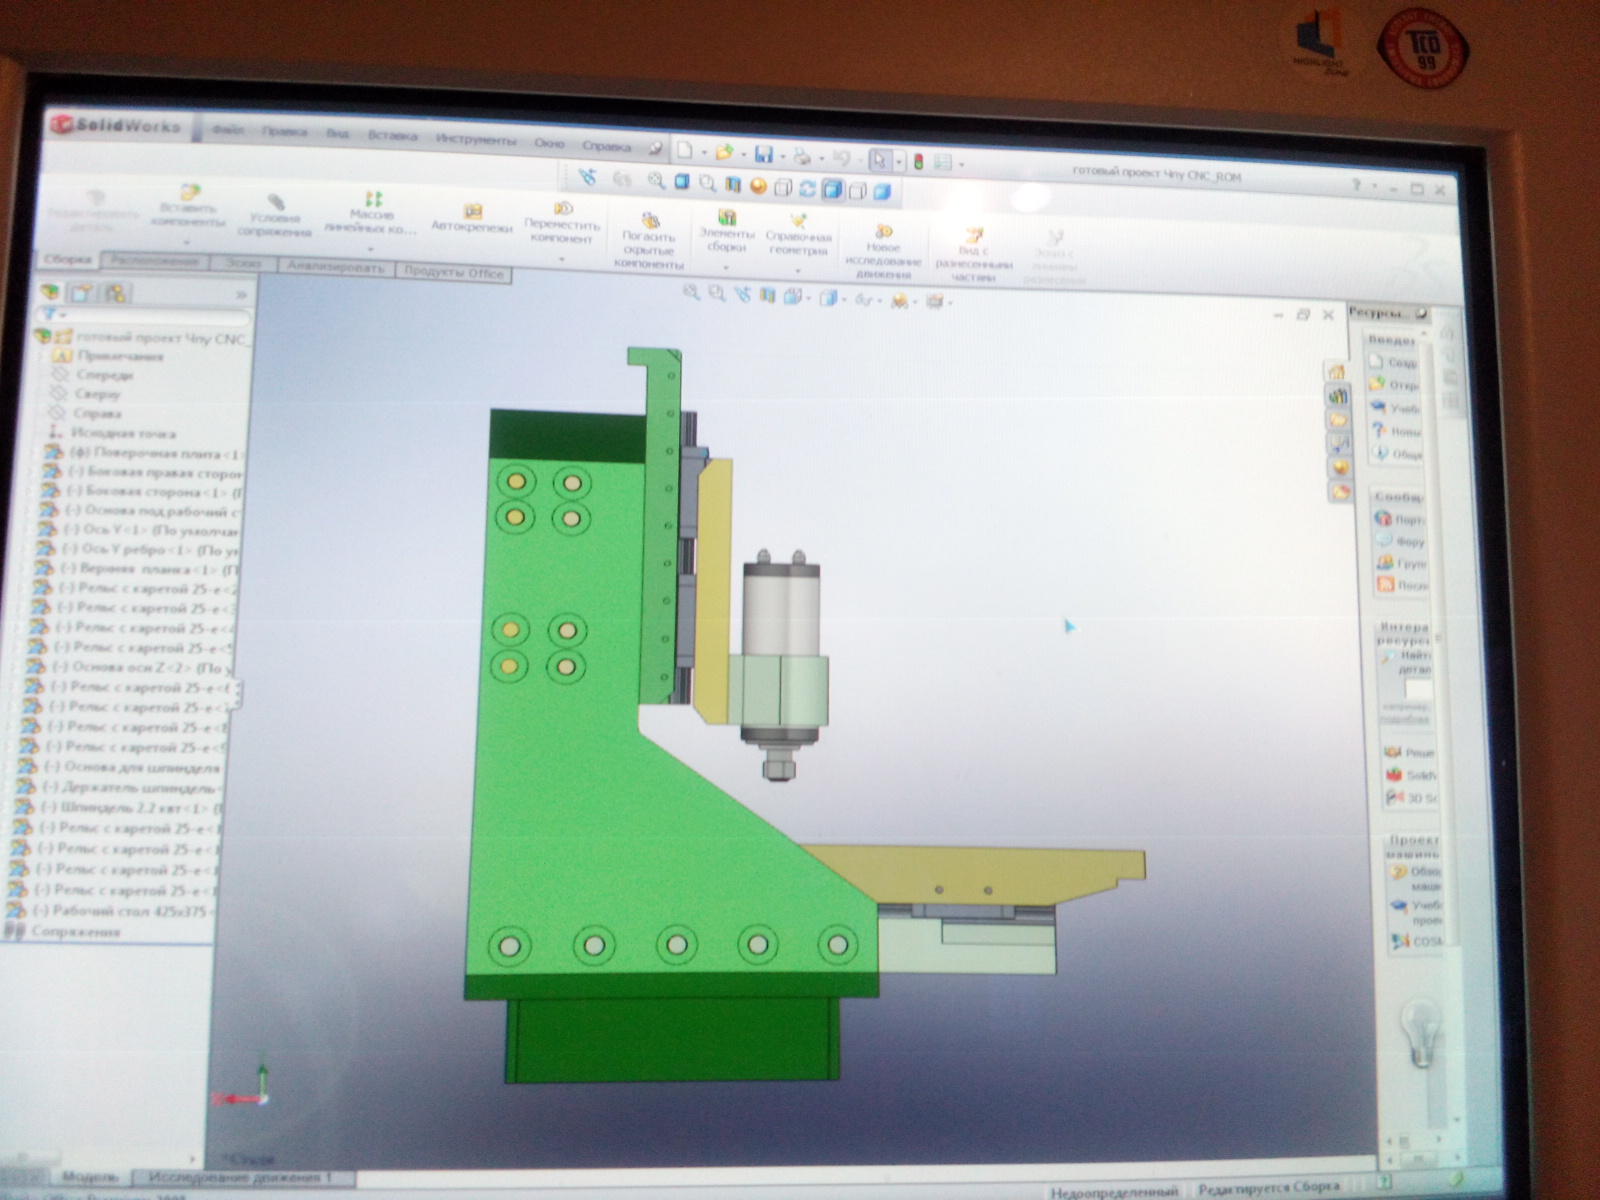Open the FeatureManager design tree tab icon
Viewport: 1600px width, 1200px height.
50,292
